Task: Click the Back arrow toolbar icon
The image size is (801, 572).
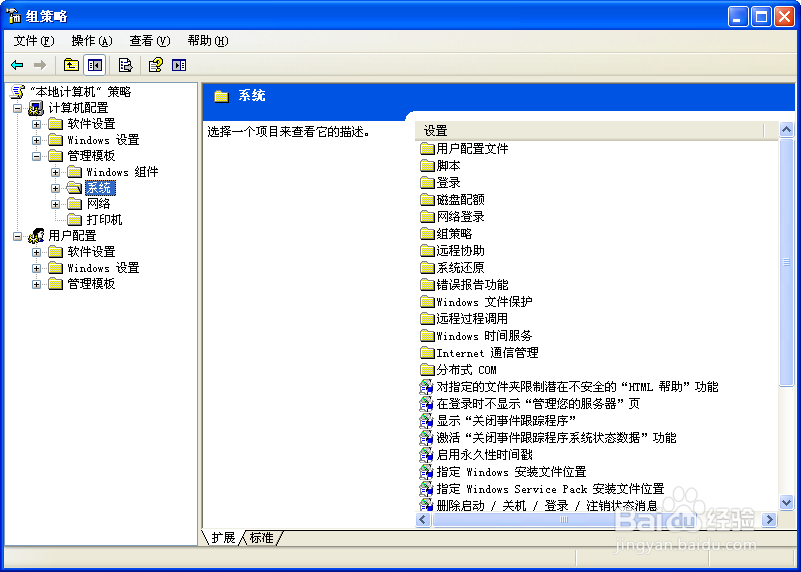Action: (x=17, y=65)
